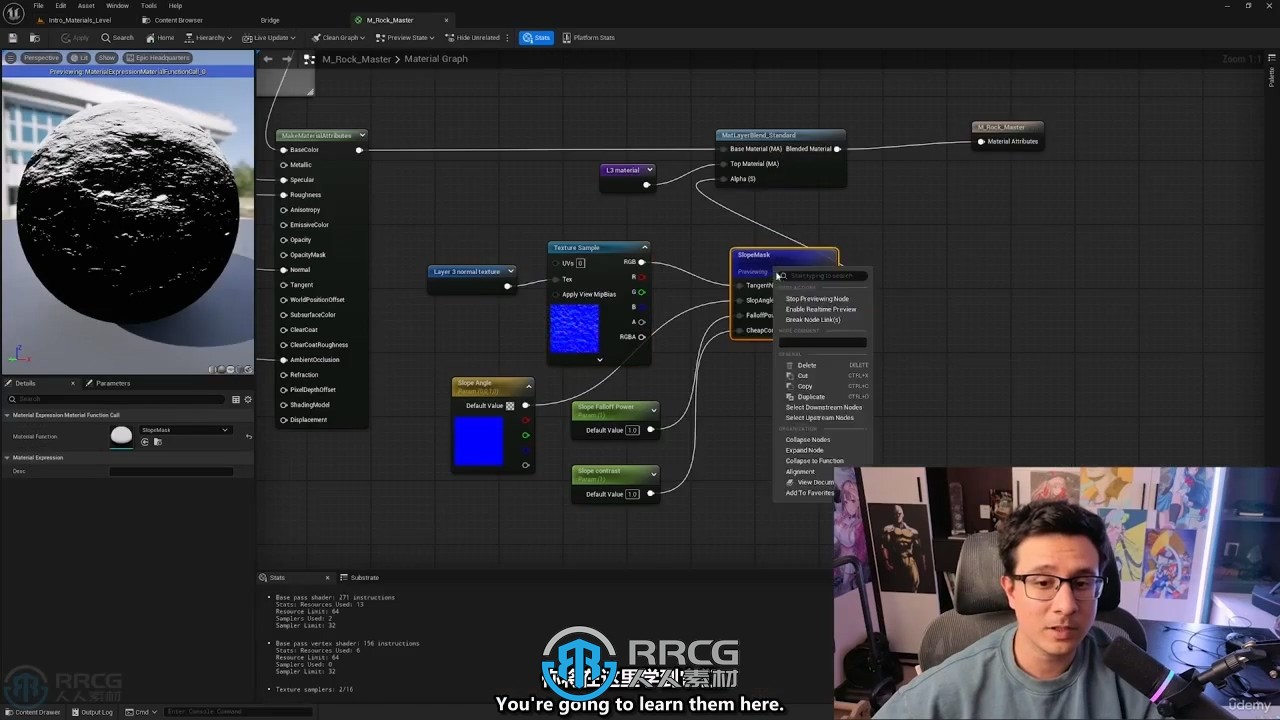Open the Asset menu
1280x720 pixels.
[87, 6]
